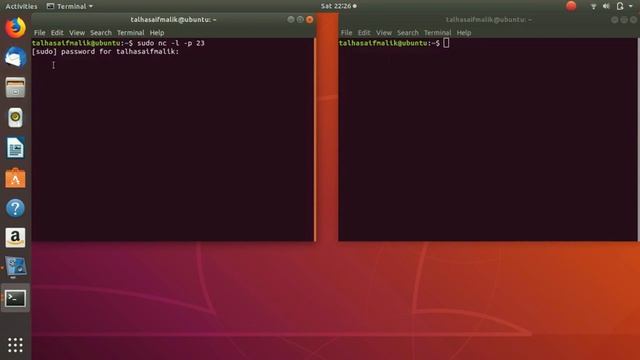Open Edit menu in right terminal
Viewport: 640px width, 360px height.
(x=364, y=33)
